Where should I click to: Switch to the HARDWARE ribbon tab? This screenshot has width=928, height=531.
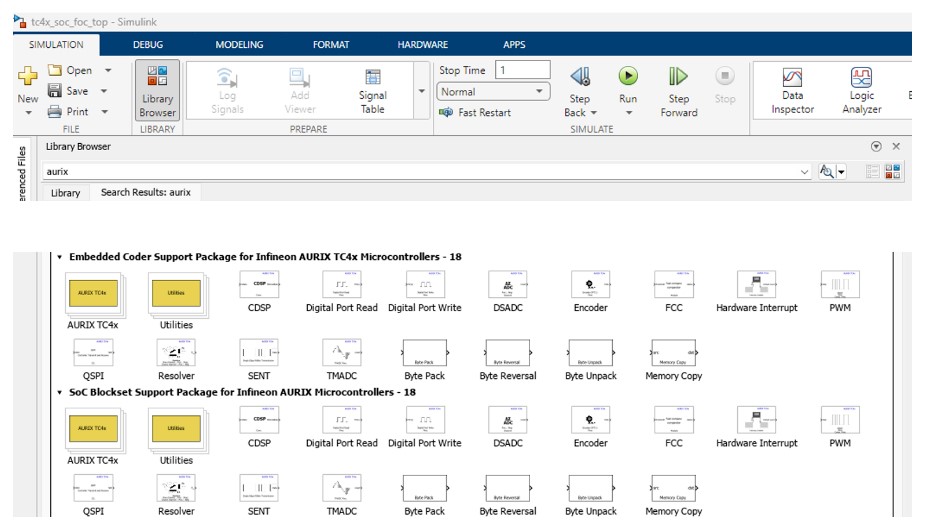point(423,44)
